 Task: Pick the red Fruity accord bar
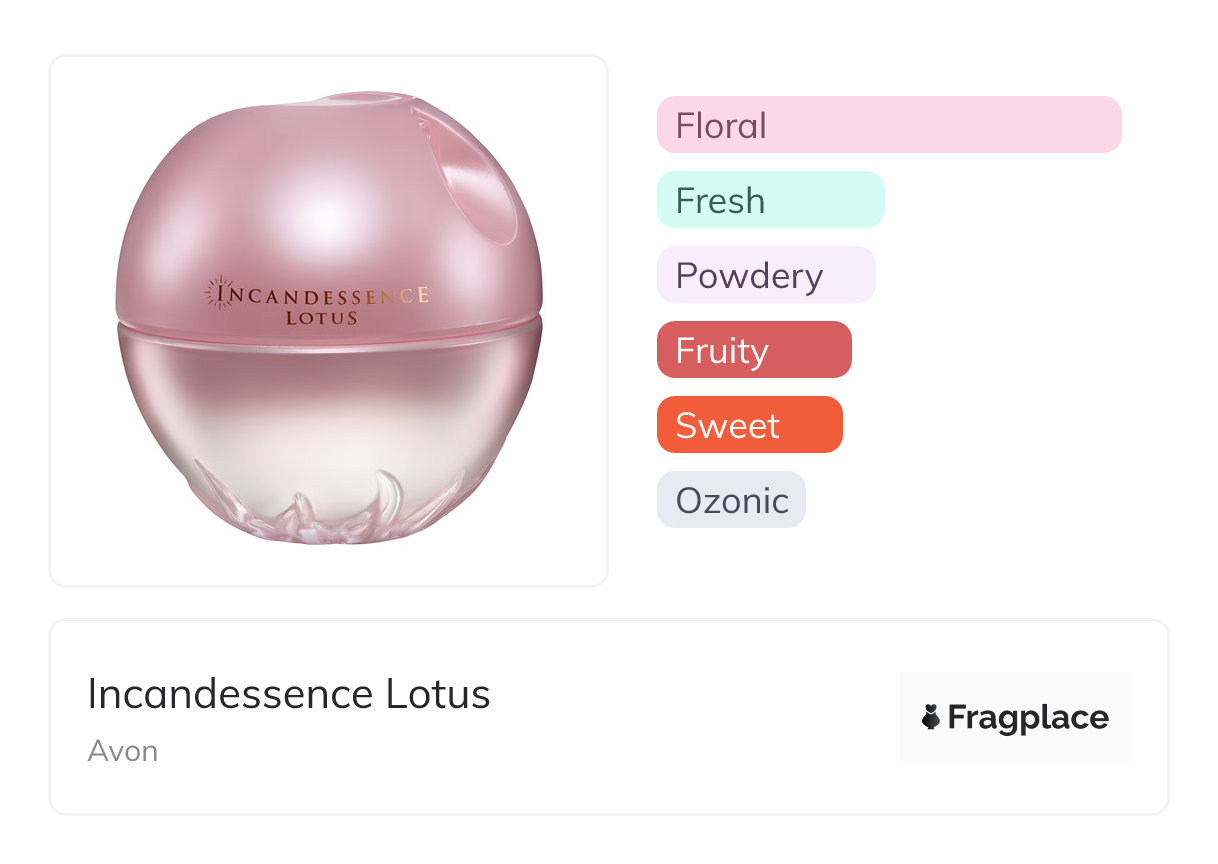(753, 350)
